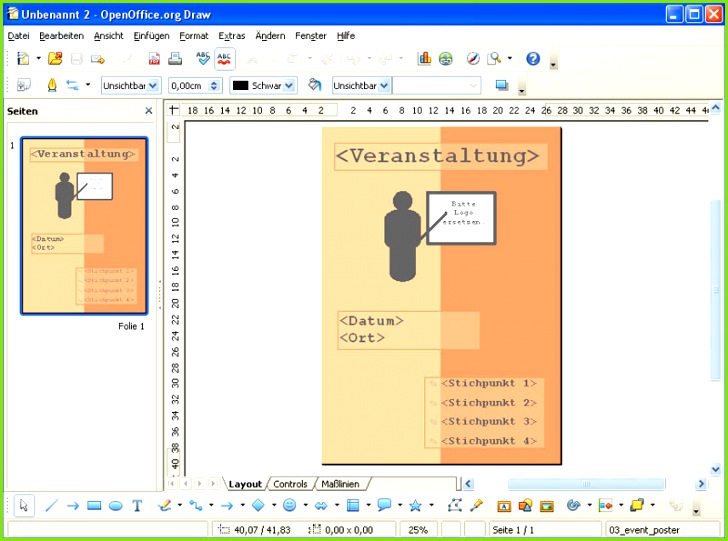The height and width of the screenshot is (541, 728).
Task: Select the Line with arrow tool
Action: point(73,505)
